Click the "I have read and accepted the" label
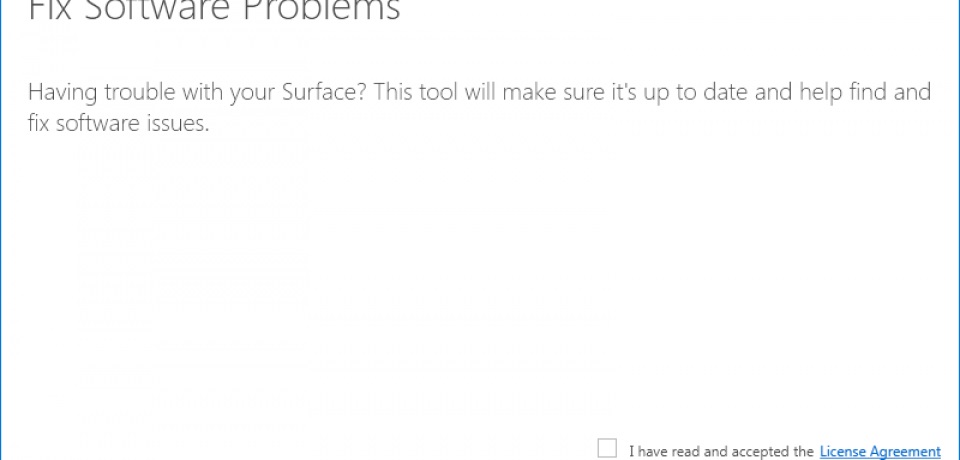 721,452
